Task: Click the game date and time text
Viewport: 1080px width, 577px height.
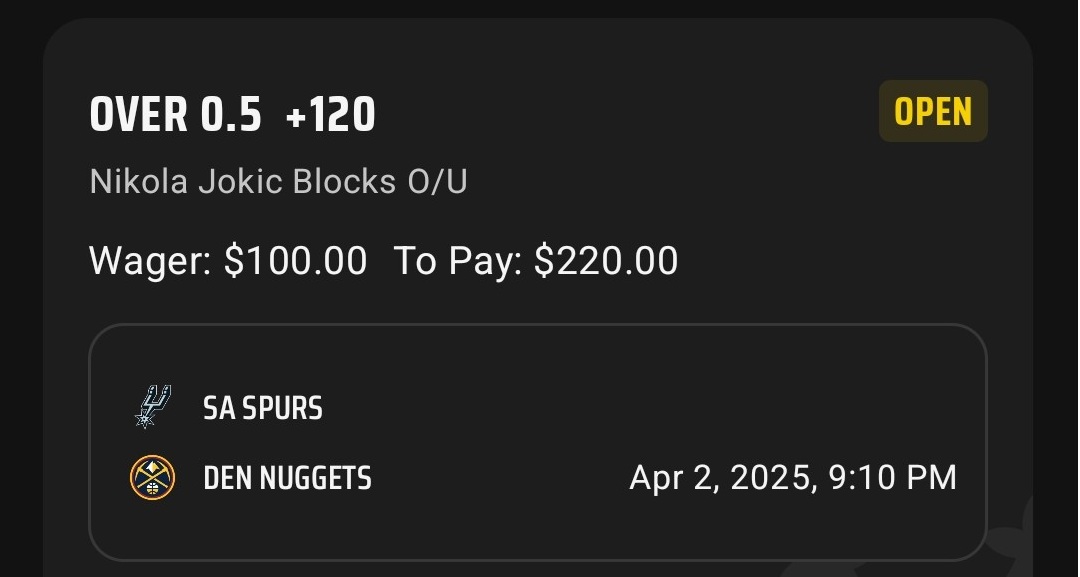Action: click(x=795, y=477)
